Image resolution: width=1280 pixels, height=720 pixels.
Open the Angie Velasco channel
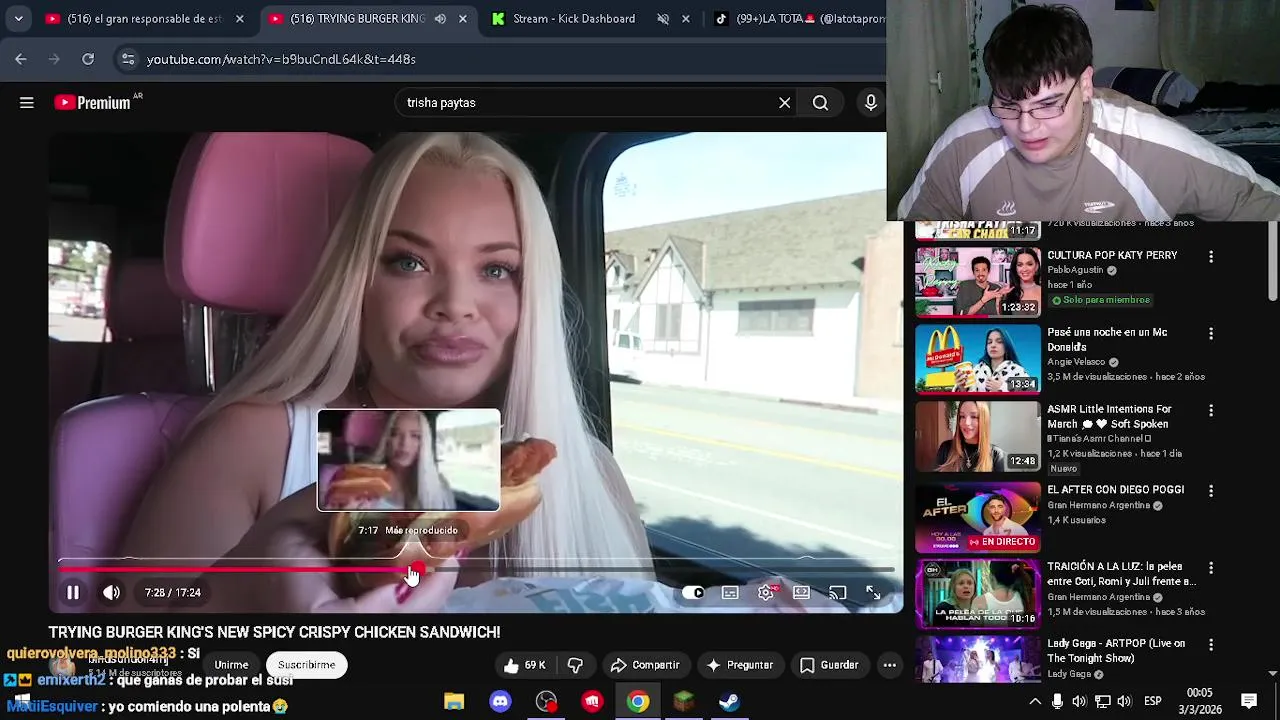pyautogui.click(x=1076, y=362)
